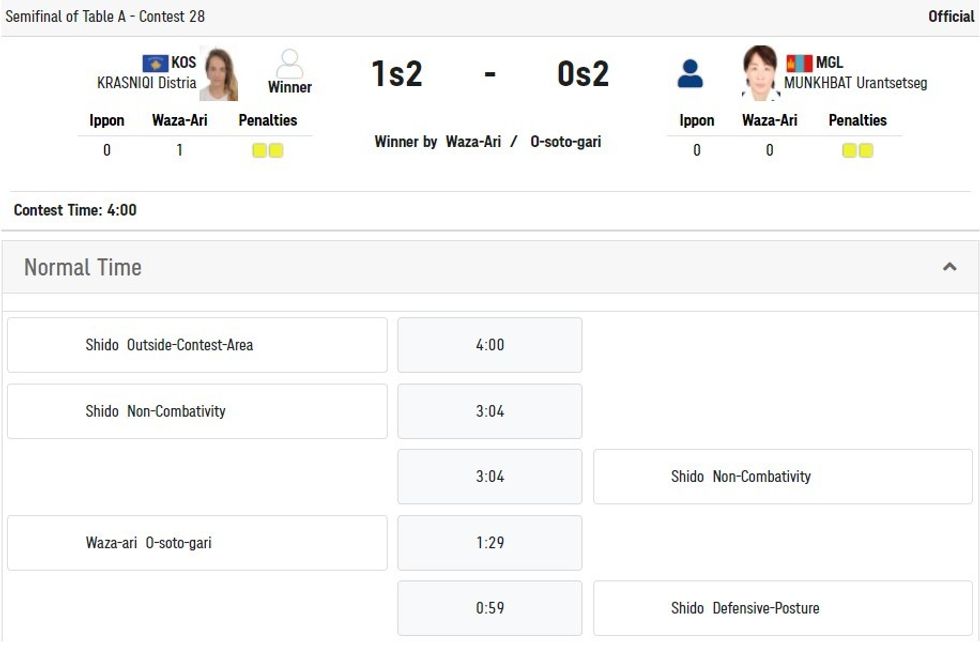Open MUNKHBAT Urantsetseg athlete link
980x650 pixels.
click(x=855, y=83)
